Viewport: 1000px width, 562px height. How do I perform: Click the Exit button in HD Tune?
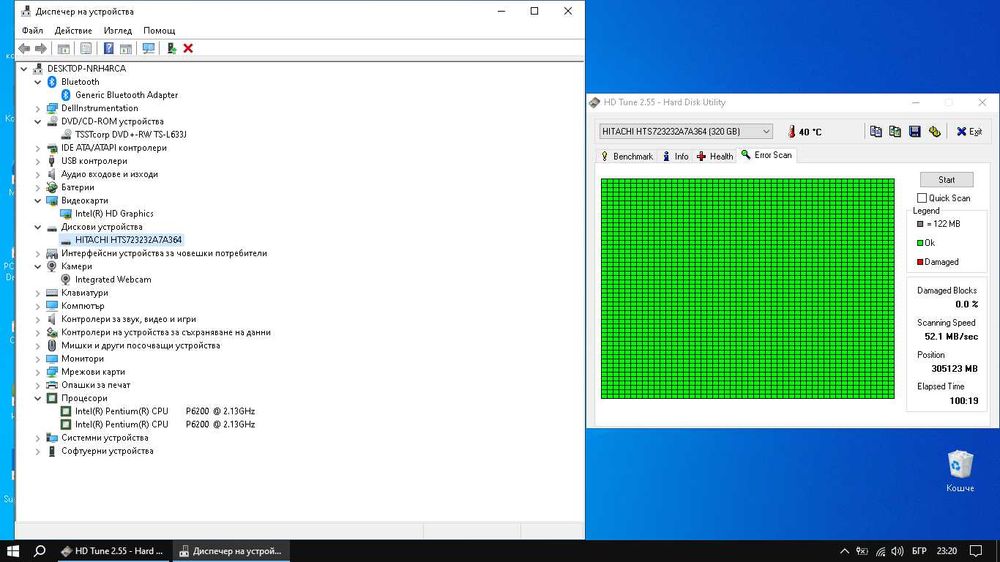pos(969,131)
